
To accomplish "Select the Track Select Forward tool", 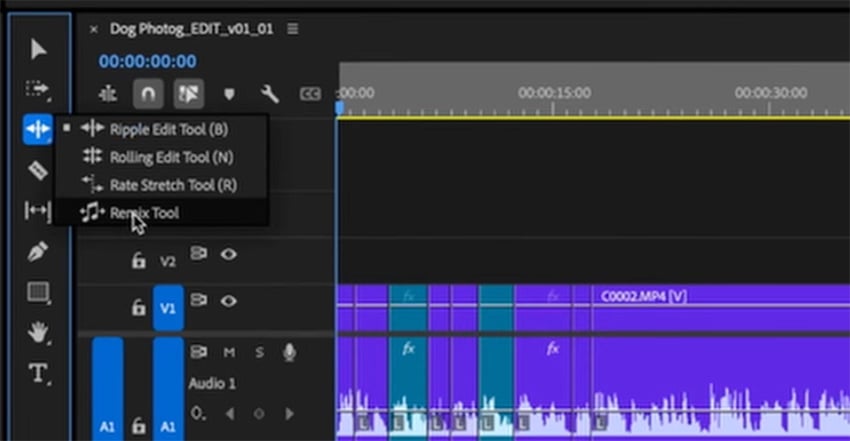I will click(x=37, y=89).
